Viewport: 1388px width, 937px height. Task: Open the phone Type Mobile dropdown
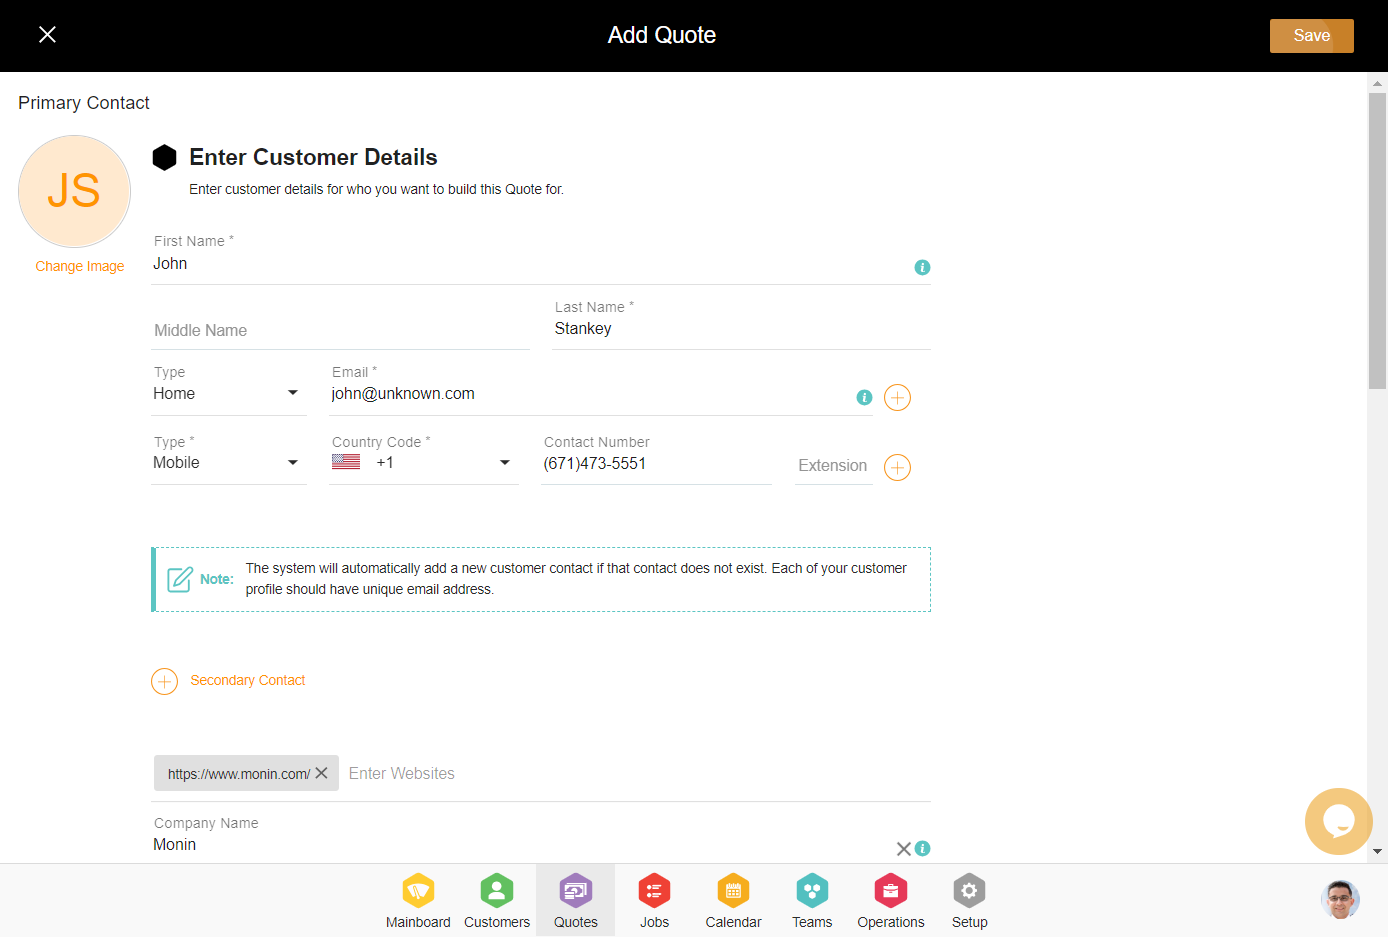coord(228,463)
